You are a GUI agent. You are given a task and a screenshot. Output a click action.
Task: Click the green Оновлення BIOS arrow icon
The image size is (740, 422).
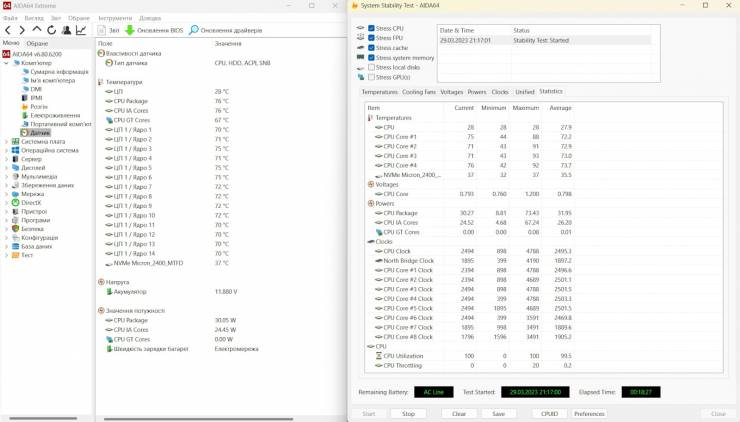tap(130, 30)
